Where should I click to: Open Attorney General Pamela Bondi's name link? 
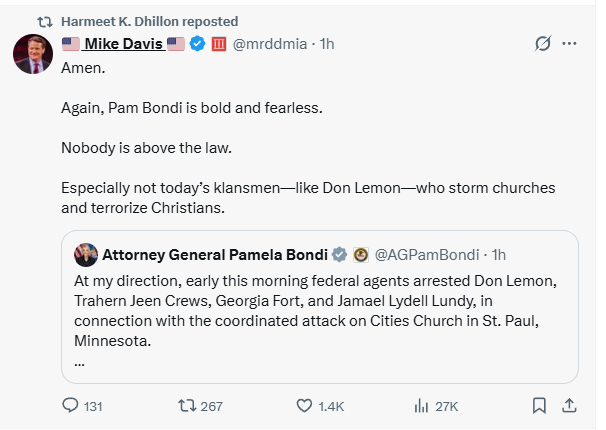(x=214, y=254)
